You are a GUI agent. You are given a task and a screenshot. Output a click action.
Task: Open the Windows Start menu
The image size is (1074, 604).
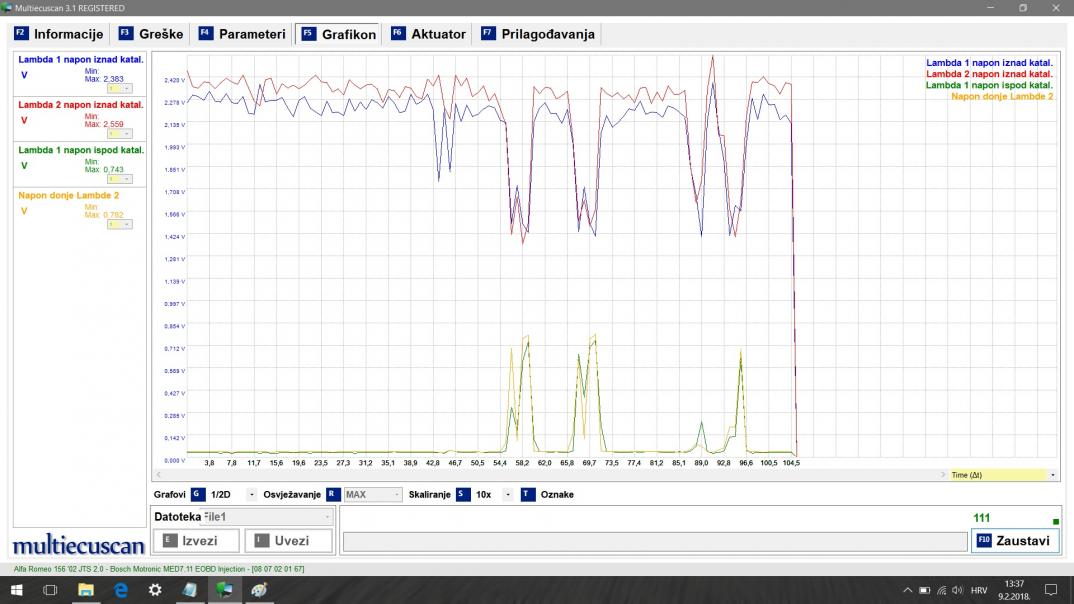point(16,590)
